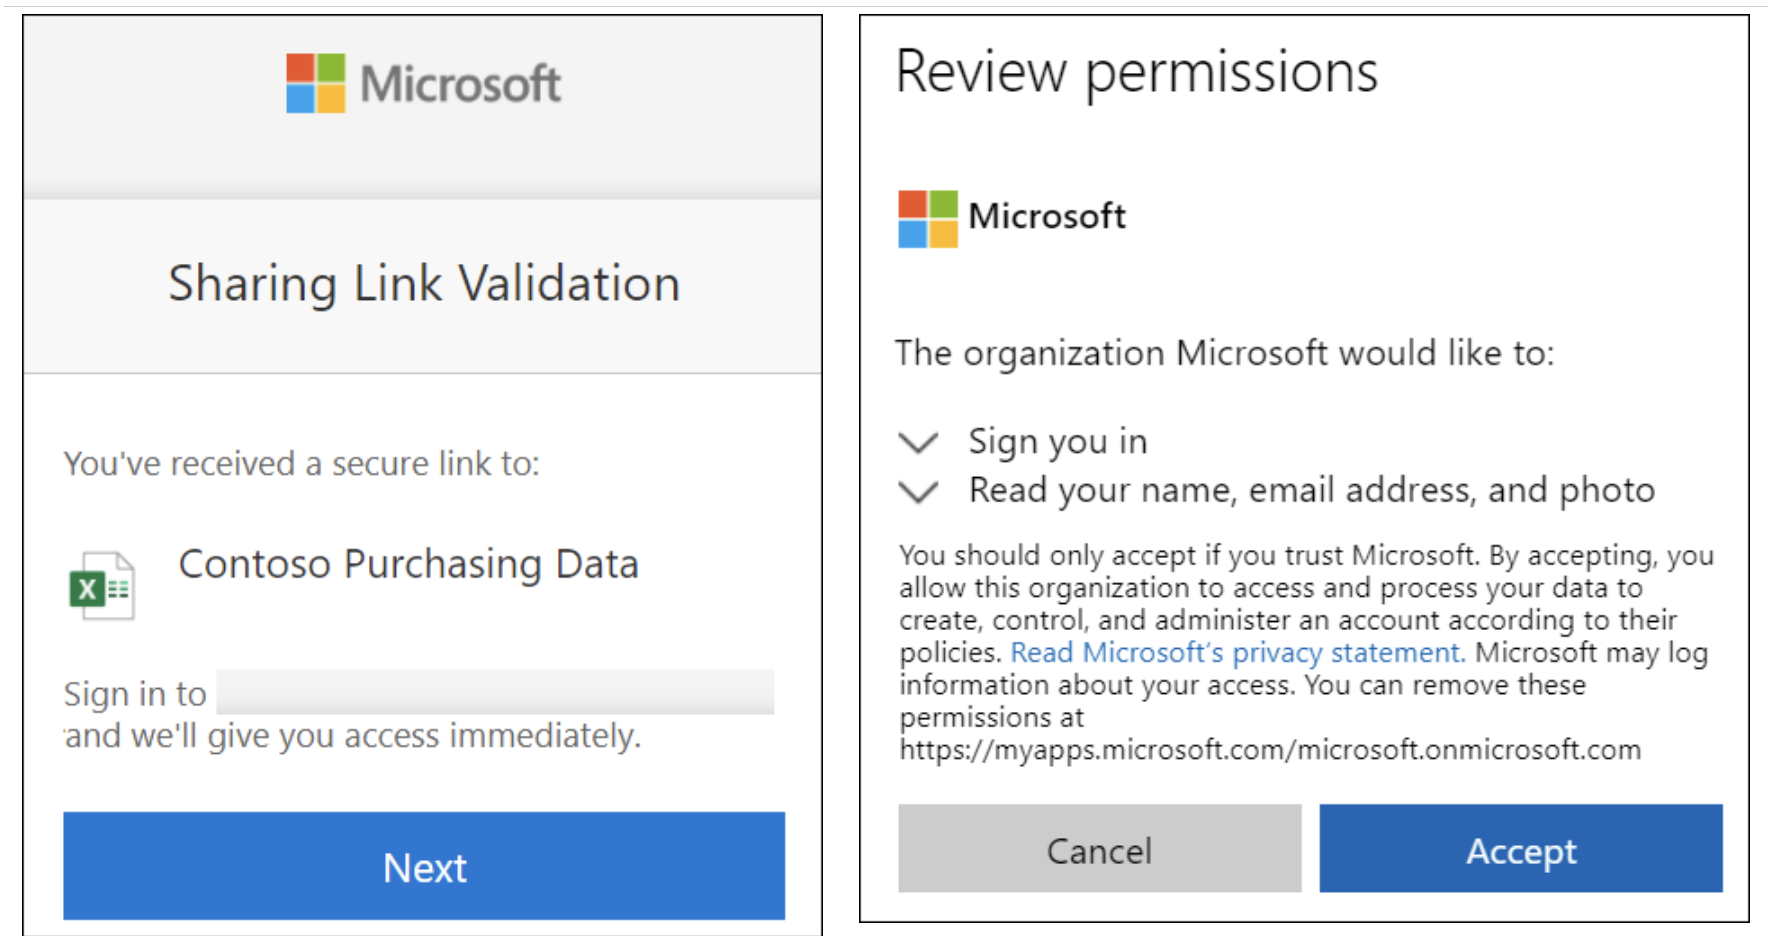1772x936 pixels.
Task: Click the bold Microsoft organization name
Action: pos(1047,216)
